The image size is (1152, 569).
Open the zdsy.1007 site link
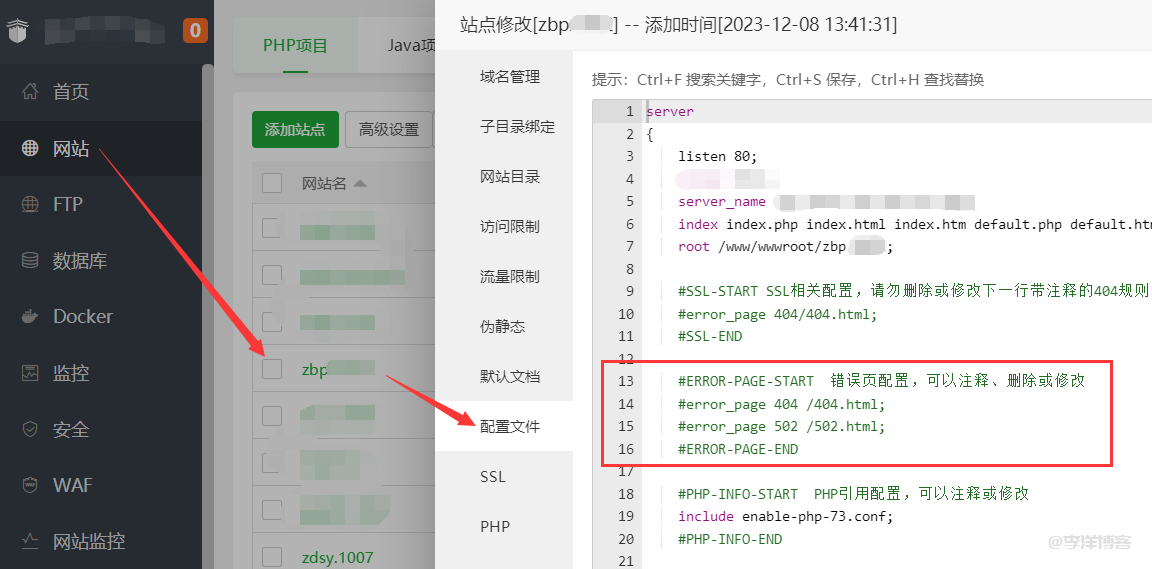pyautogui.click(x=337, y=557)
